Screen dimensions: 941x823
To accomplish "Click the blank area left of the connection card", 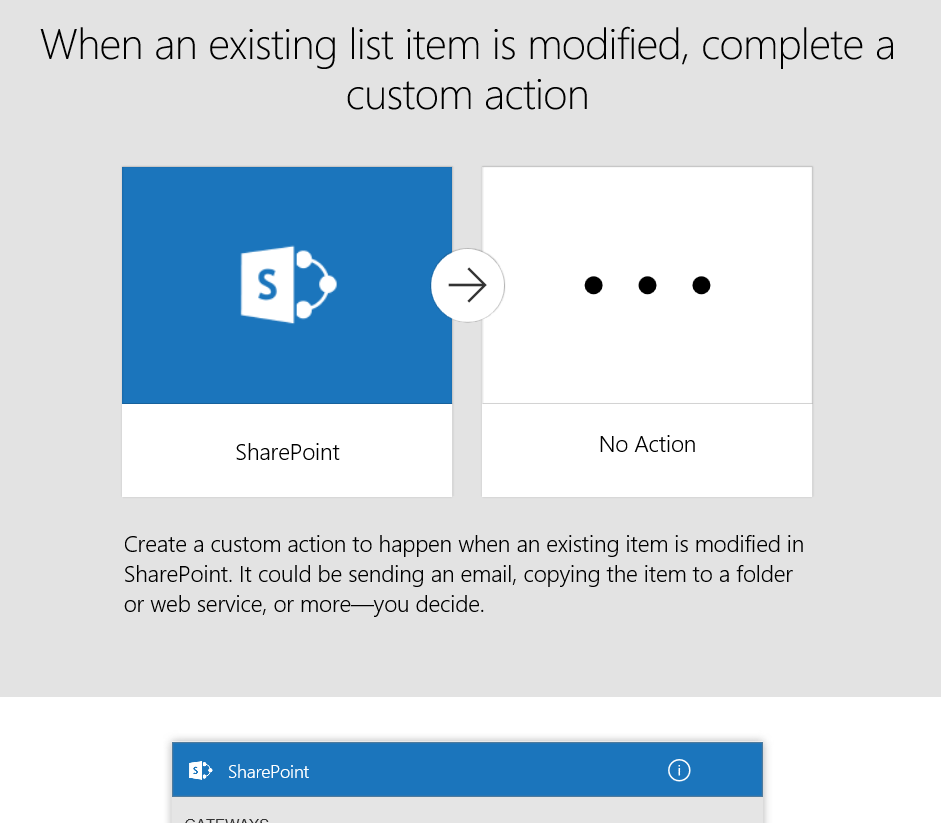I will 85,770.
